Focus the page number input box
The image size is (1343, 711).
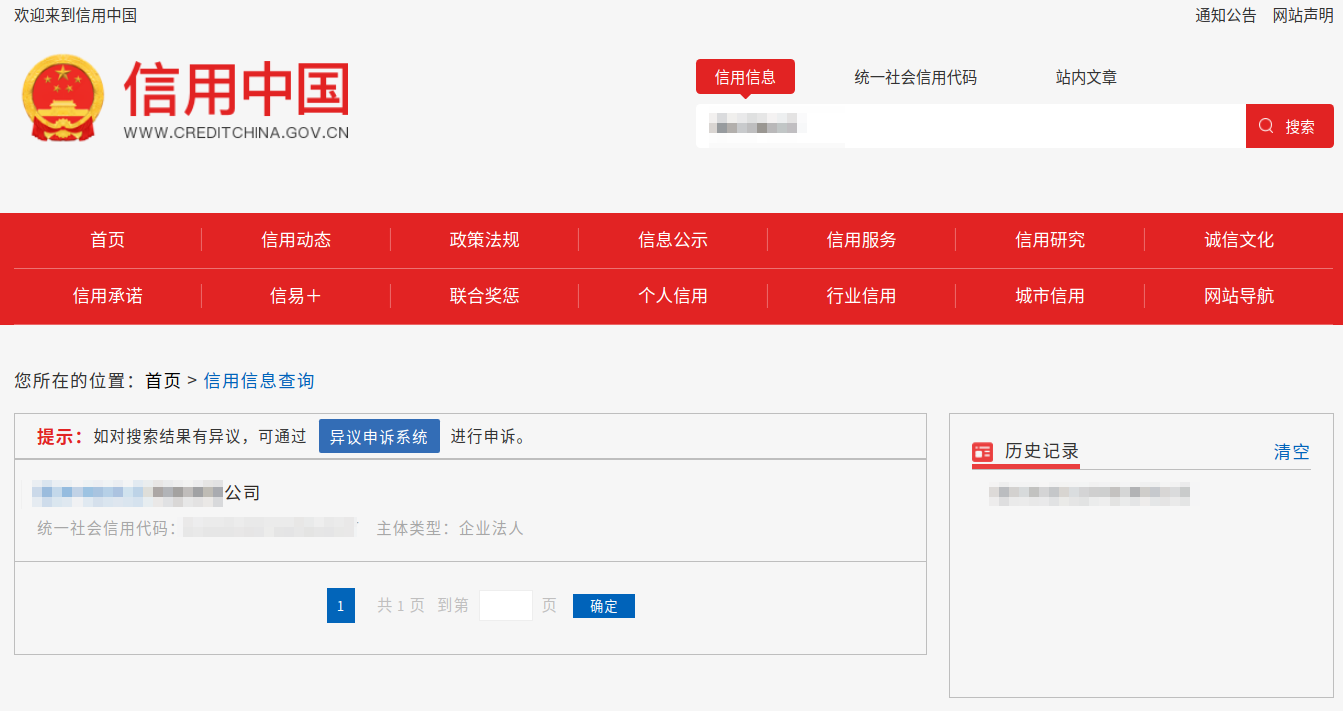[506, 606]
